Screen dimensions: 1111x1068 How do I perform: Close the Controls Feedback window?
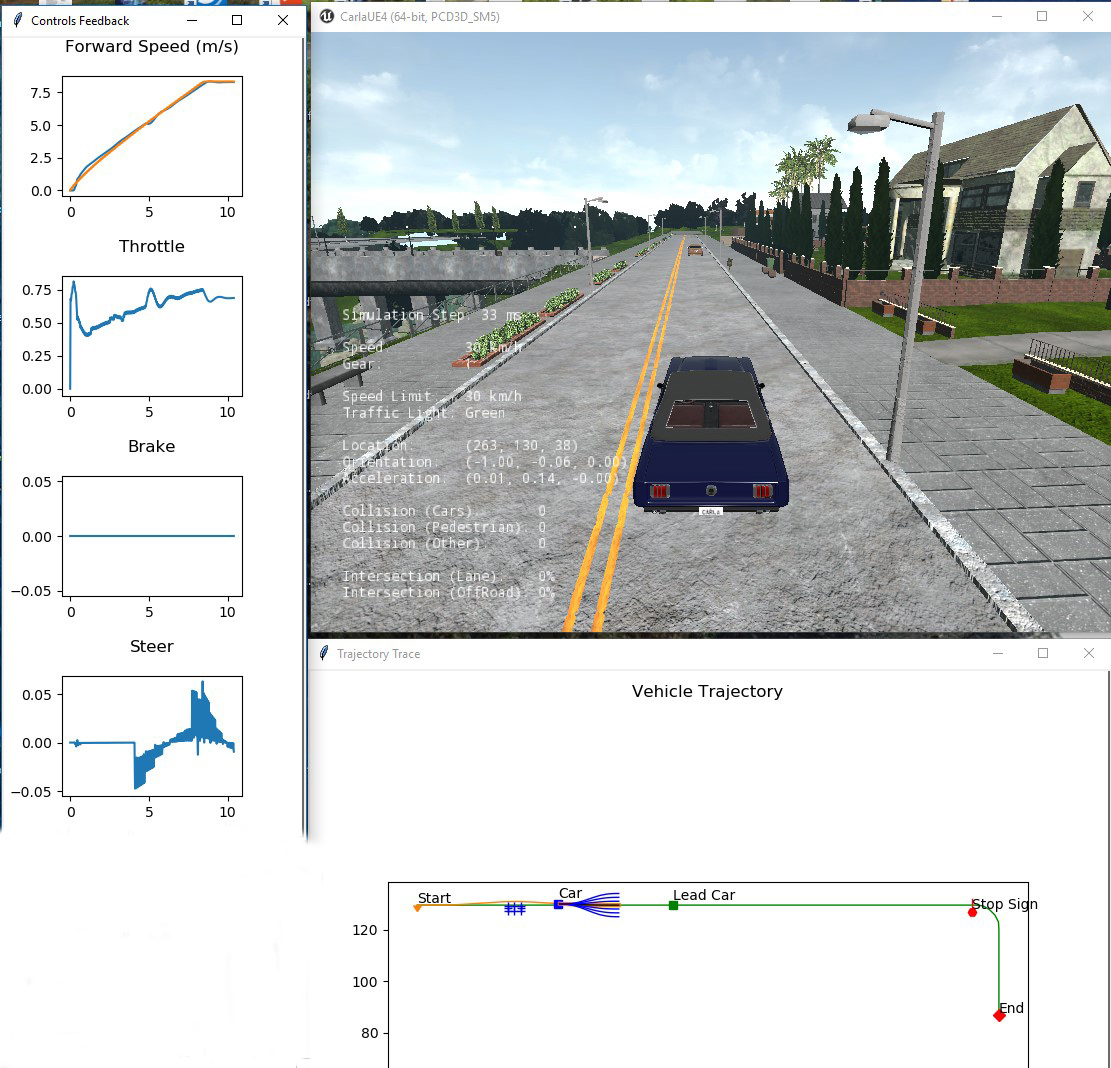pos(283,20)
